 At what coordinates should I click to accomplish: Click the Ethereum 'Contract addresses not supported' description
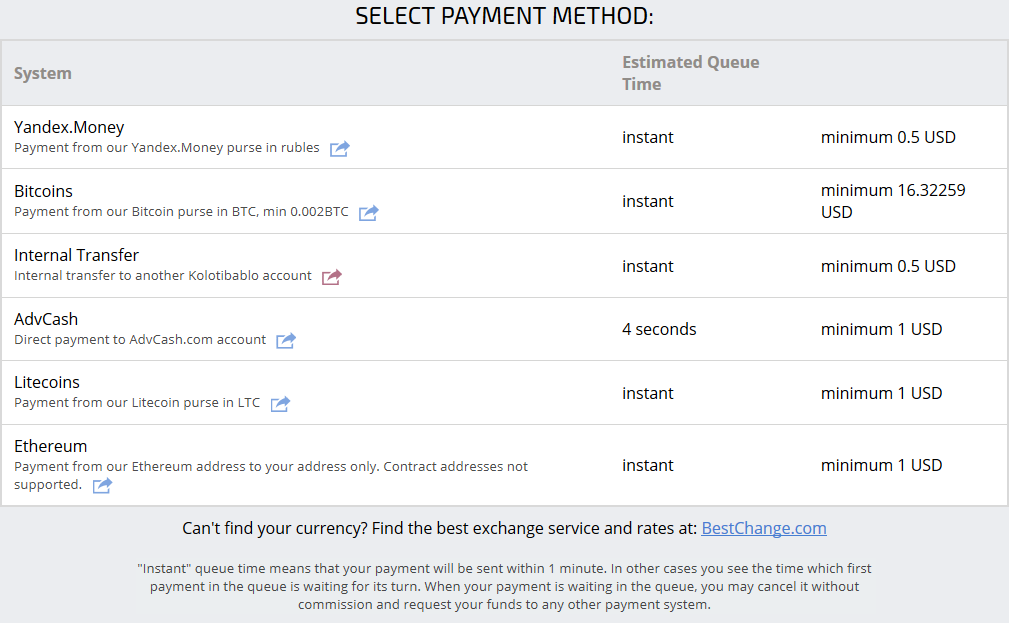271,475
